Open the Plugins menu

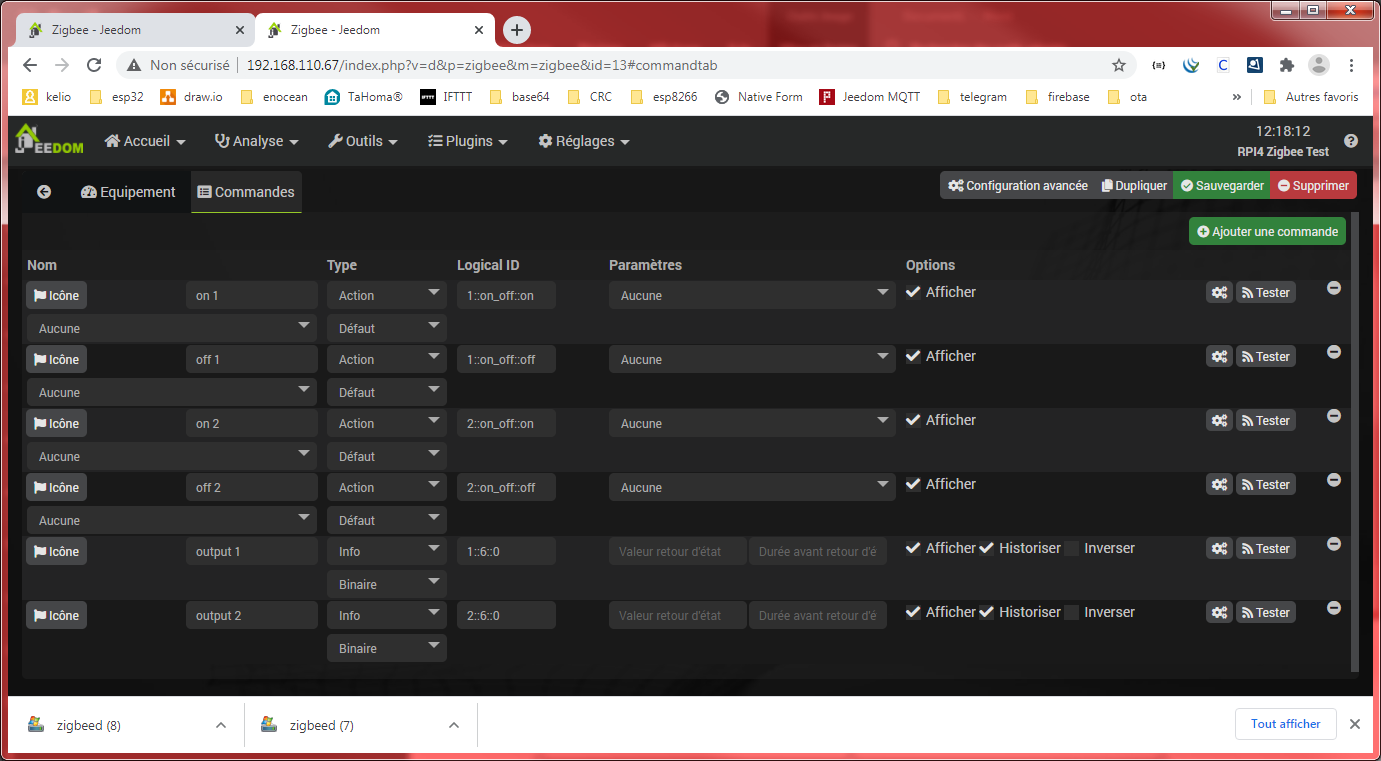468,141
